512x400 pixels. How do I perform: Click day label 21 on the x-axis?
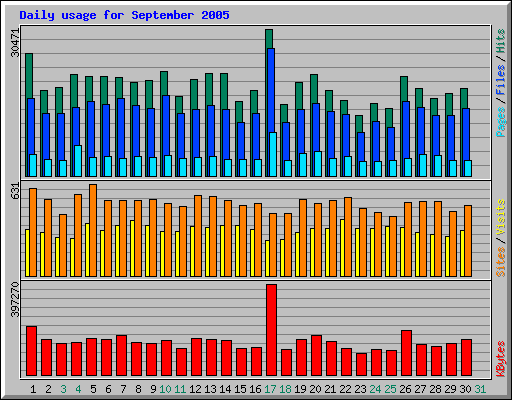[x=330, y=389]
